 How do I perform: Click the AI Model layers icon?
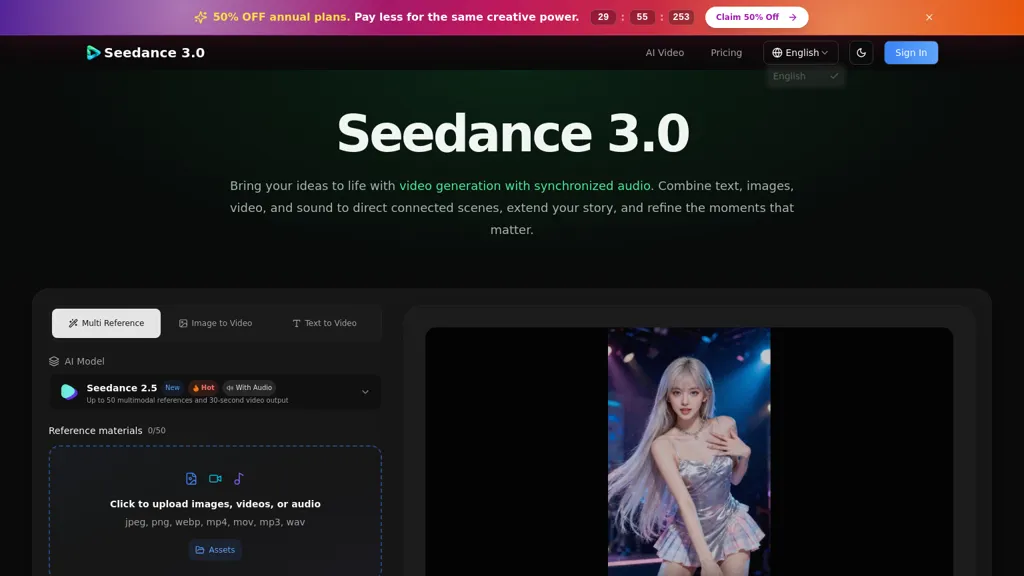[54, 361]
